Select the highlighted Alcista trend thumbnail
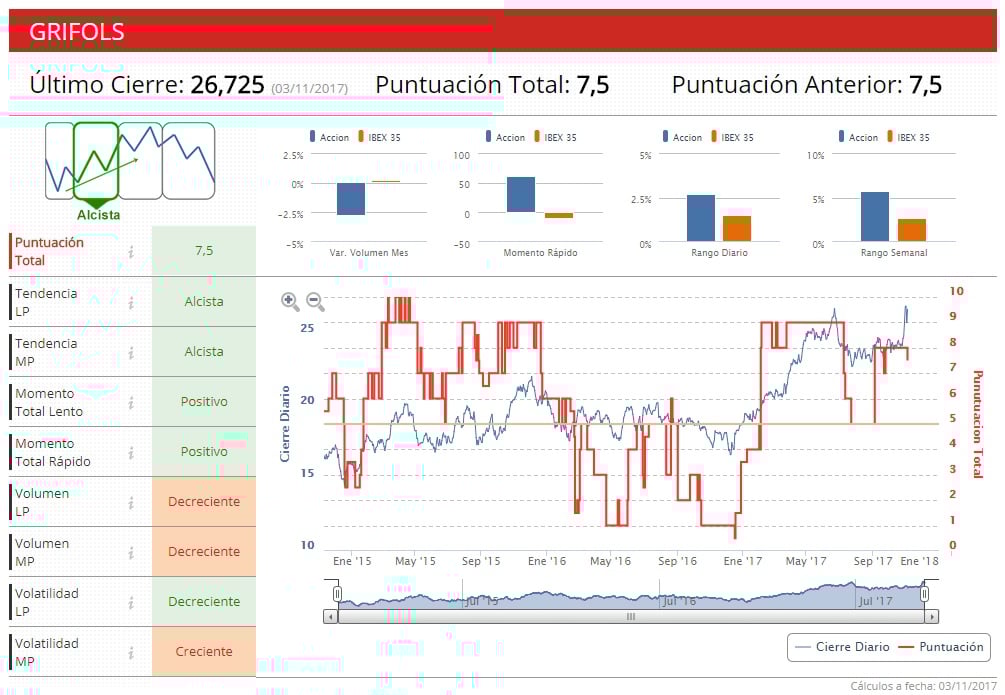Image resolution: width=1005 pixels, height=695 pixels. pos(96,161)
